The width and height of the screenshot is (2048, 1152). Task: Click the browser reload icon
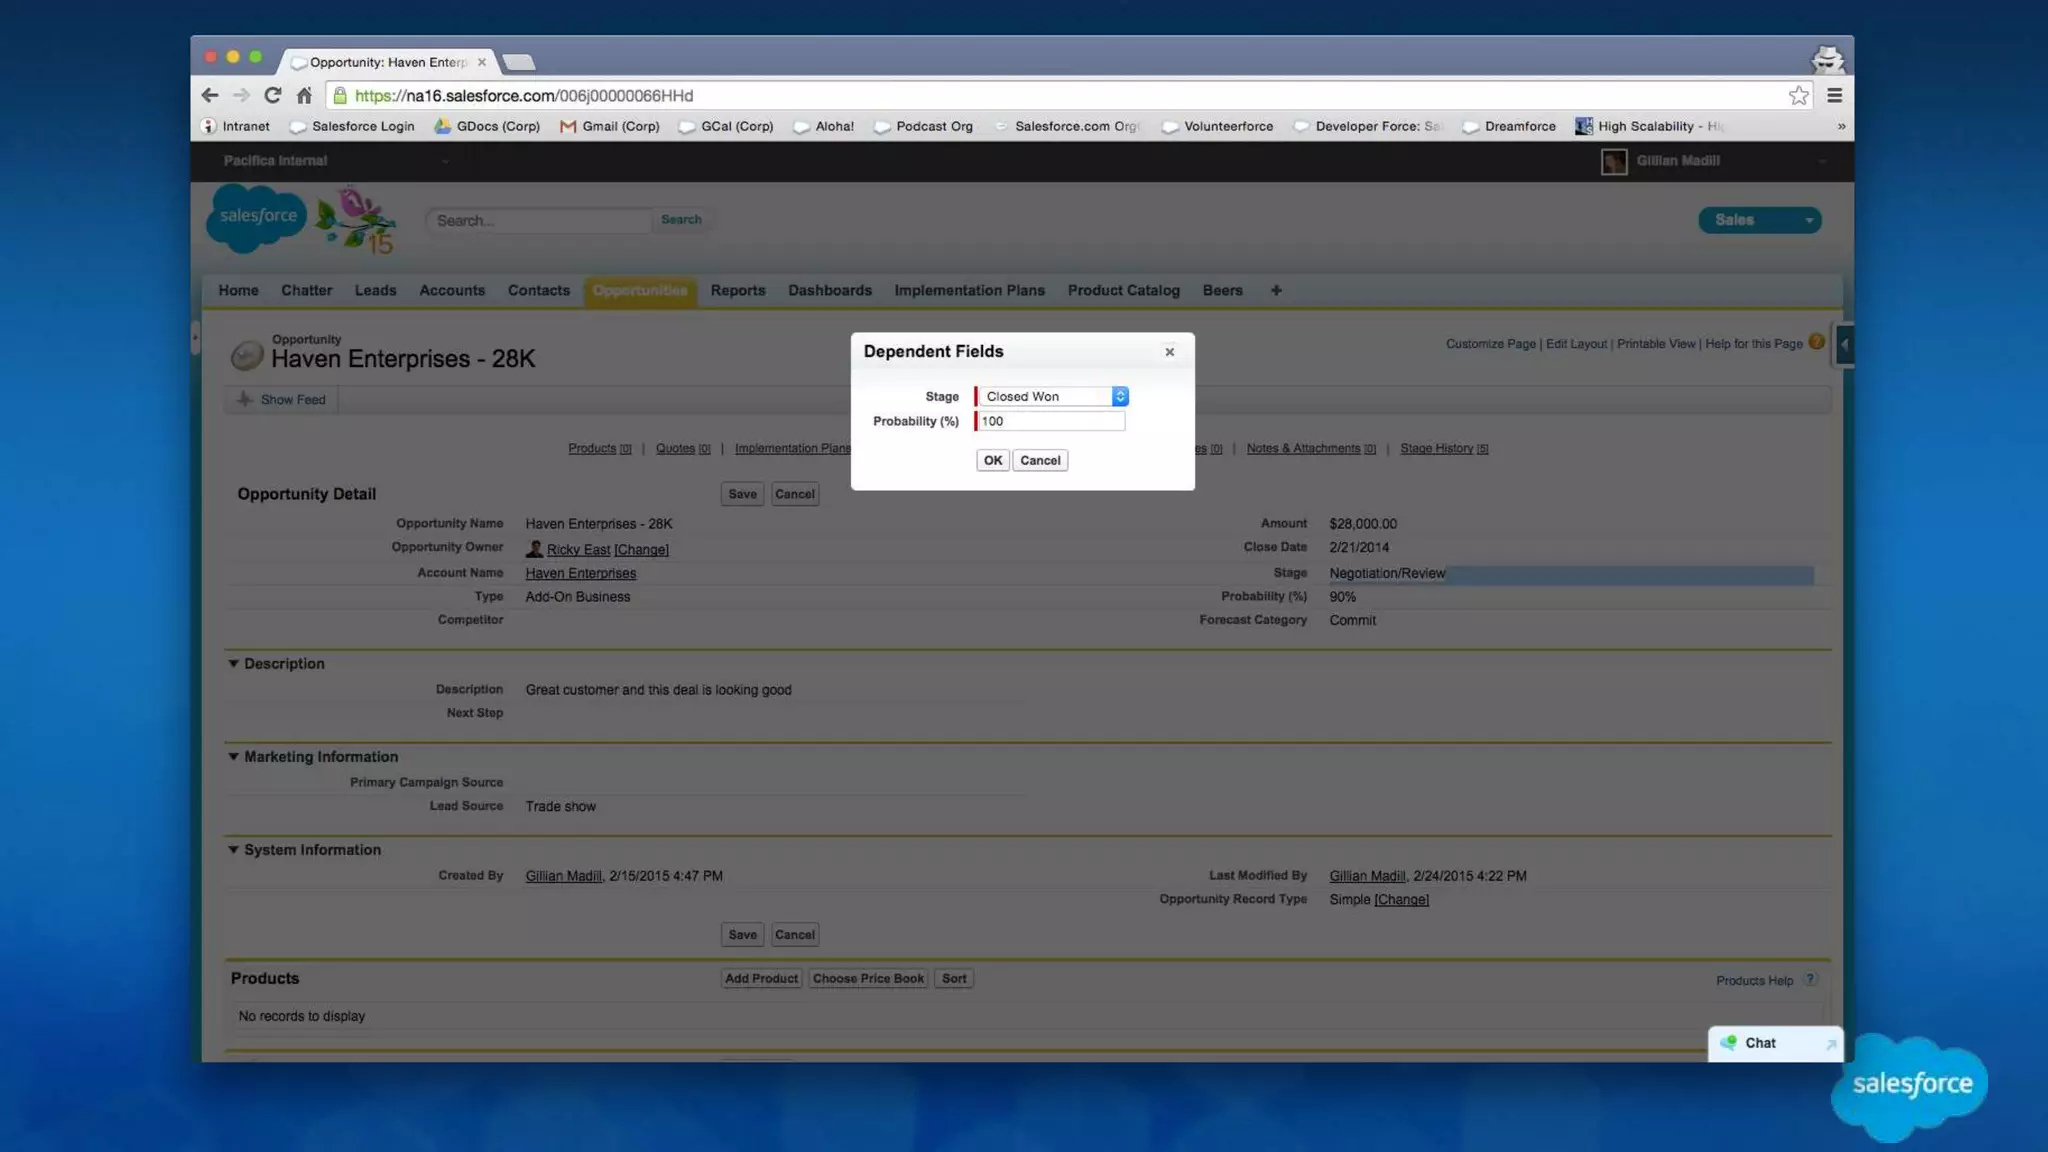tap(272, 95)
